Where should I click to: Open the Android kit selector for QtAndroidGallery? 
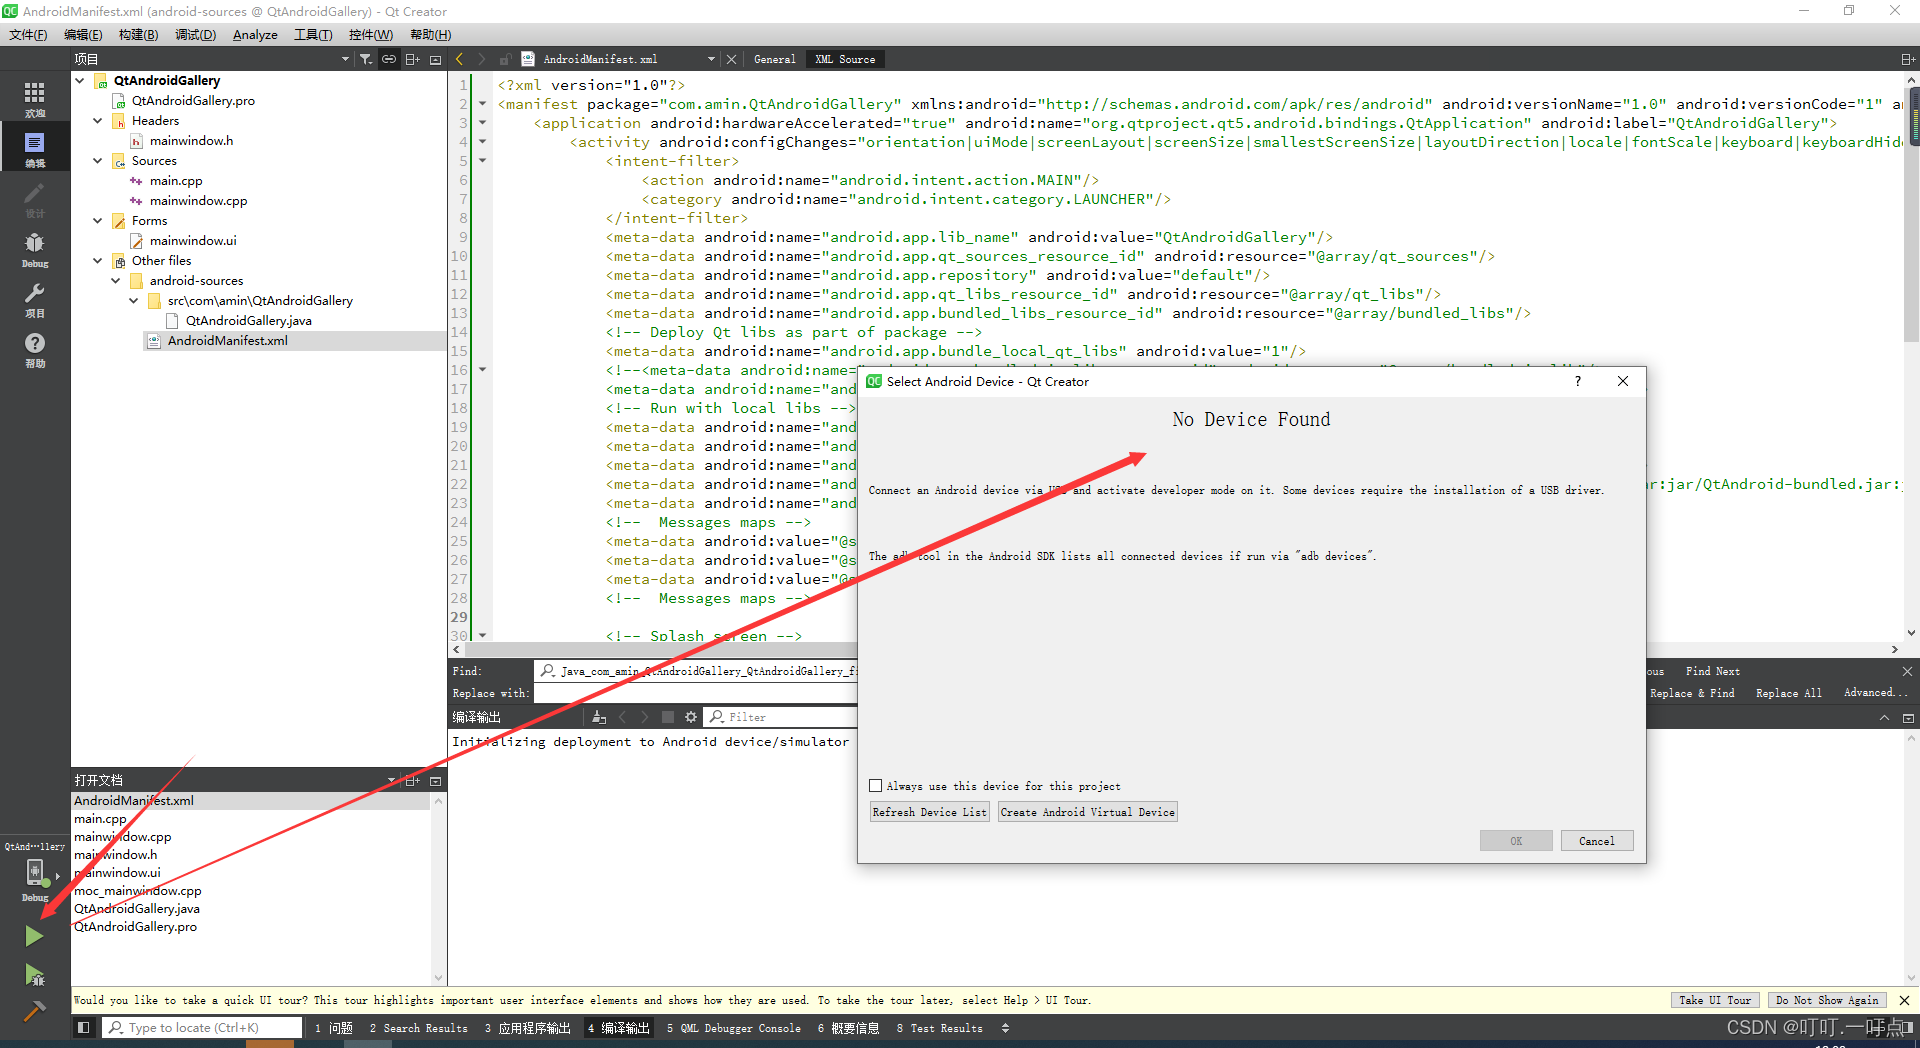(x=35, y=872)
